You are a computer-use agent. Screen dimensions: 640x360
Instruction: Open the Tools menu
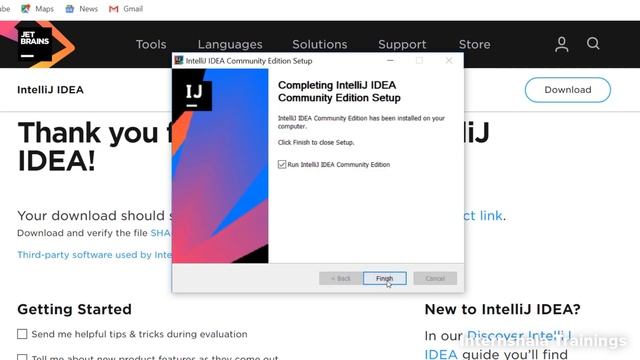[151, 44]
